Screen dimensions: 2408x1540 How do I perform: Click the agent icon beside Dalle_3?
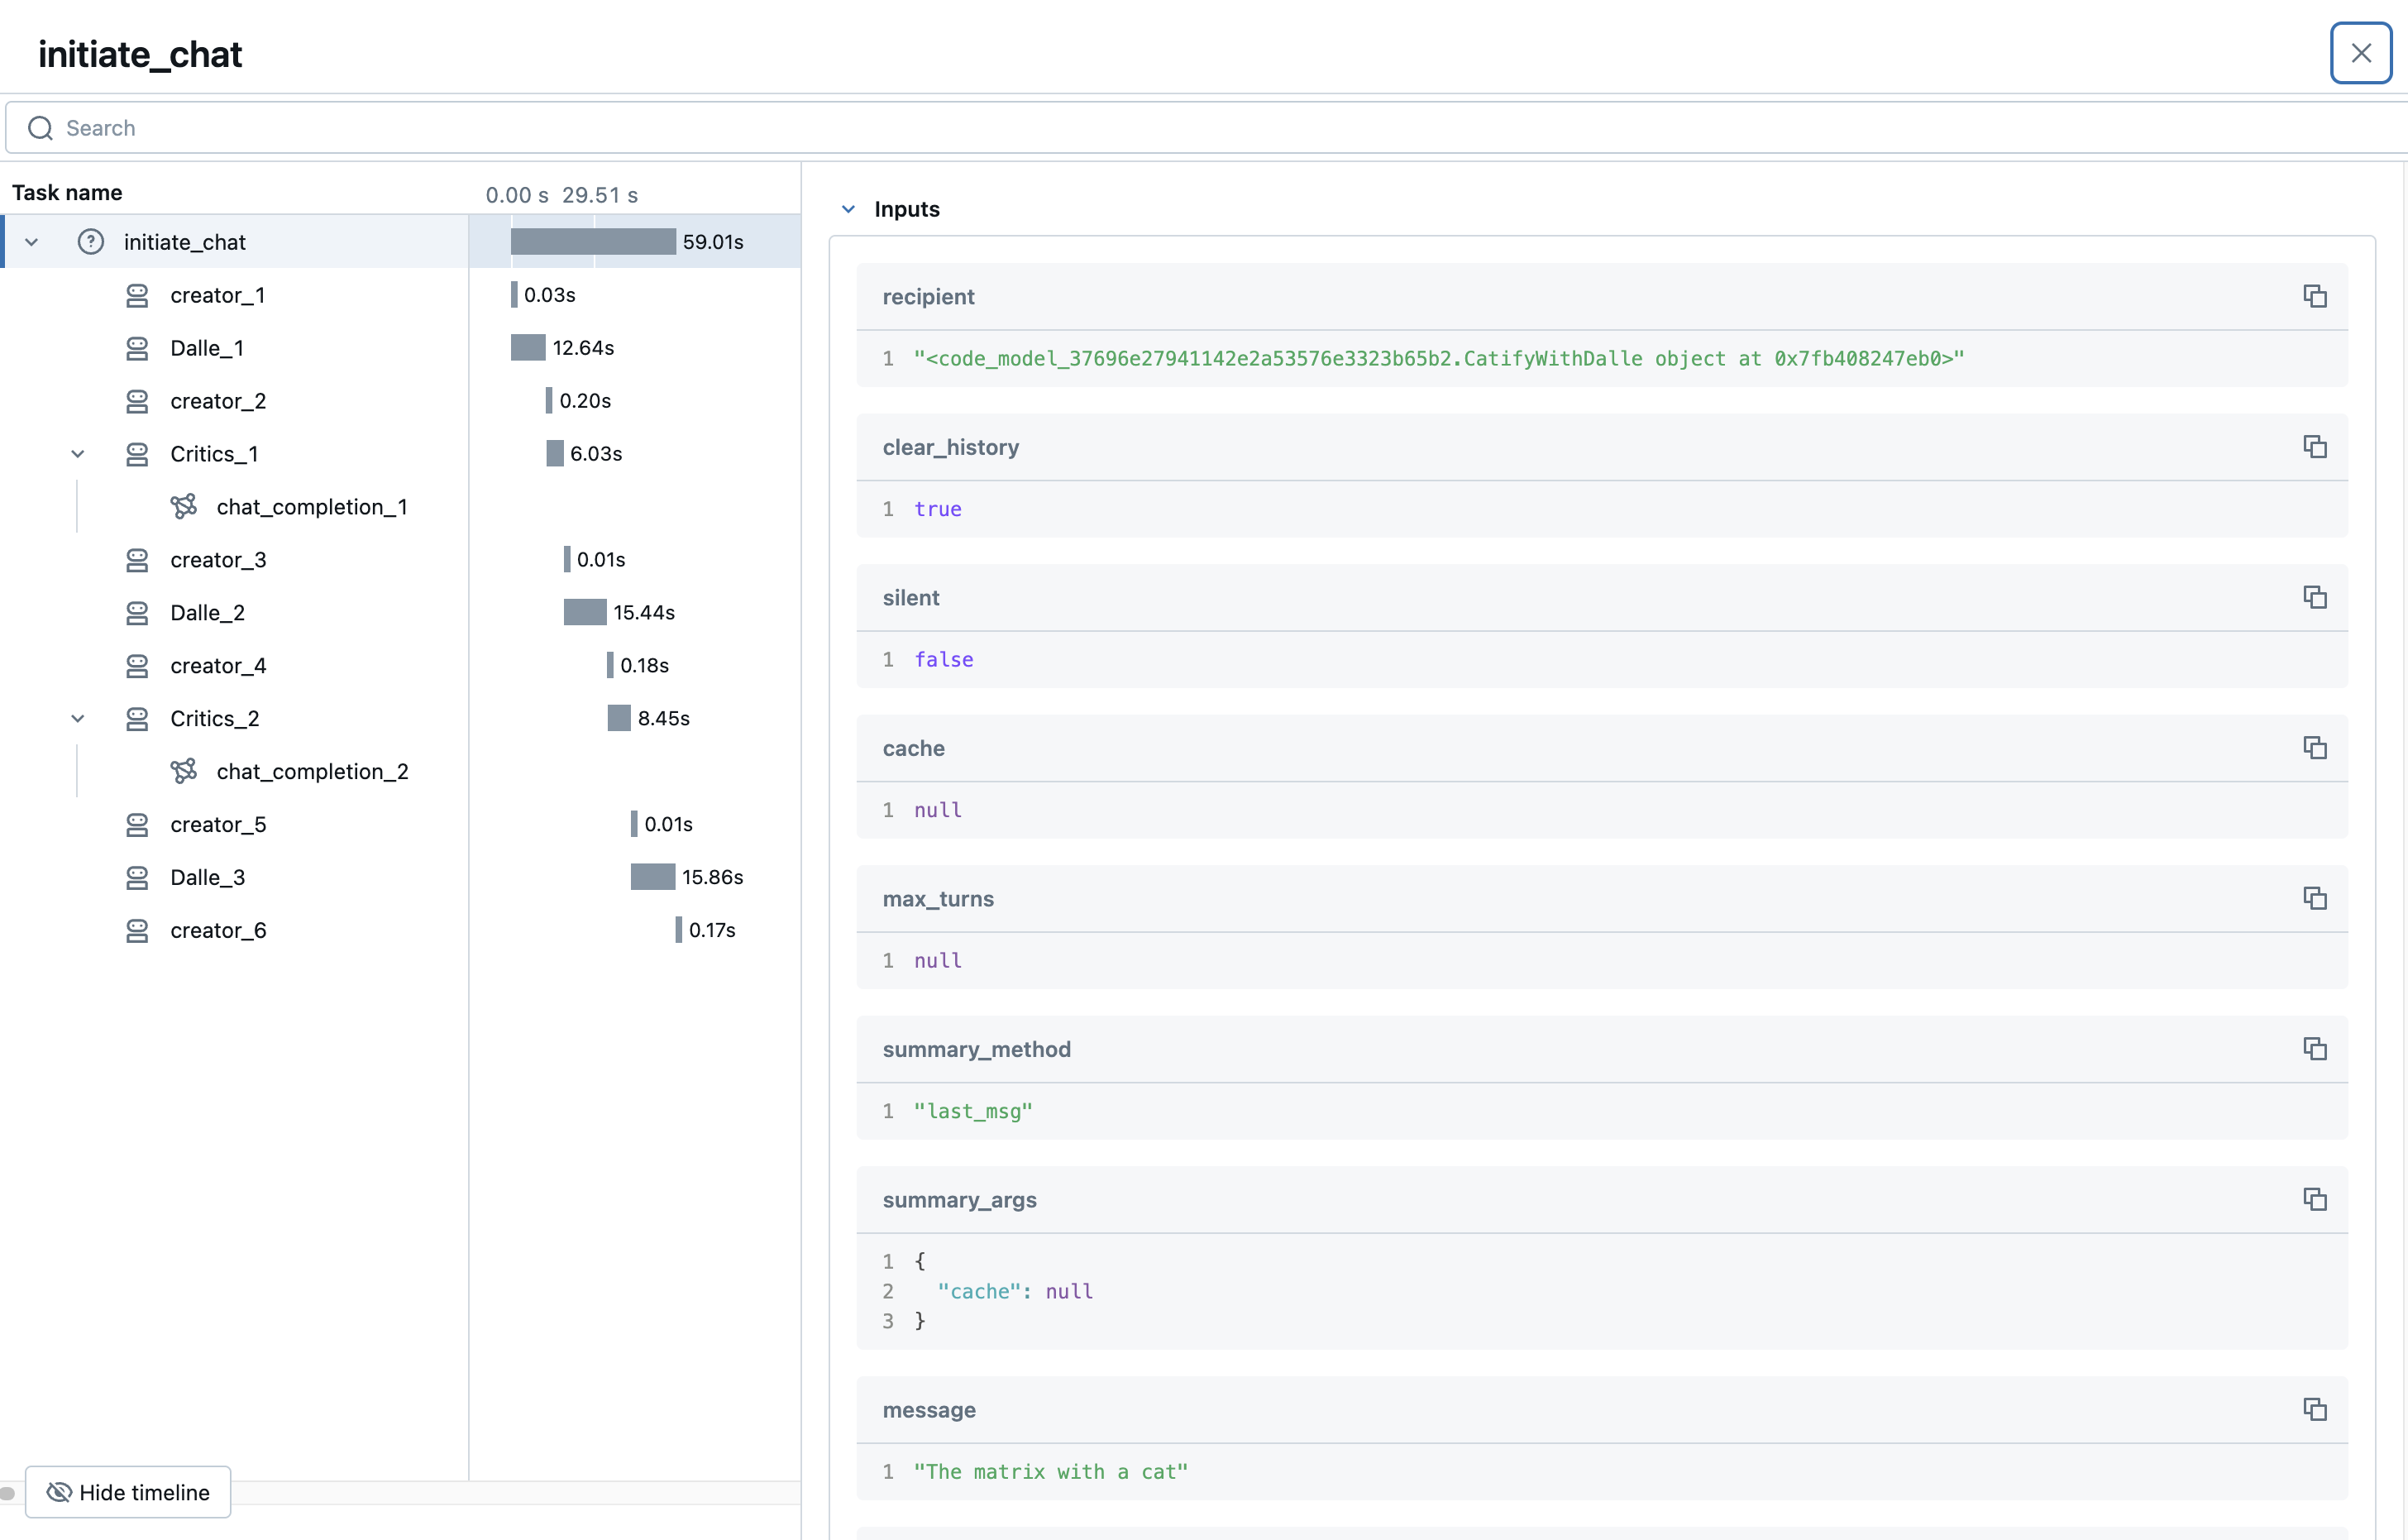tap(137, 877)
